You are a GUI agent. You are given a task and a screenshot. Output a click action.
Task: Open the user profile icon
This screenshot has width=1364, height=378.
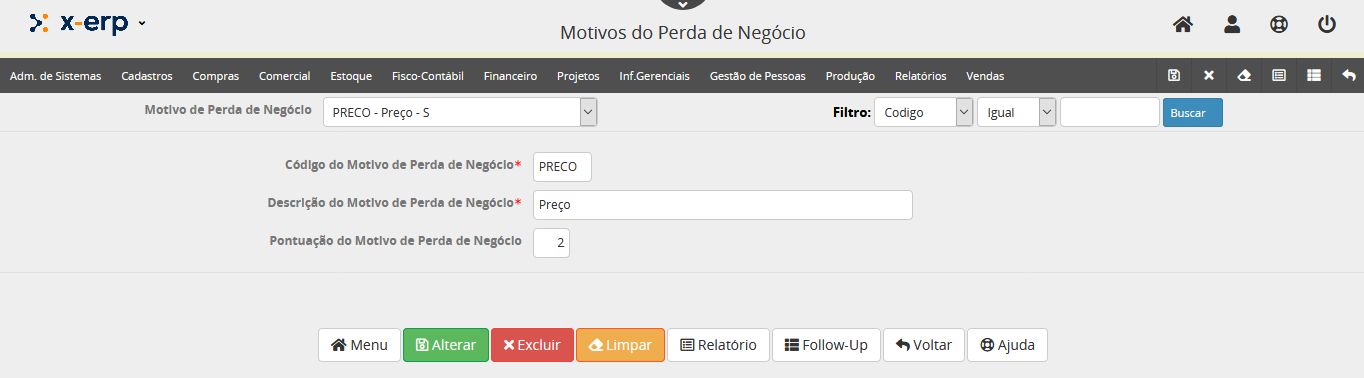point(1232,25)
